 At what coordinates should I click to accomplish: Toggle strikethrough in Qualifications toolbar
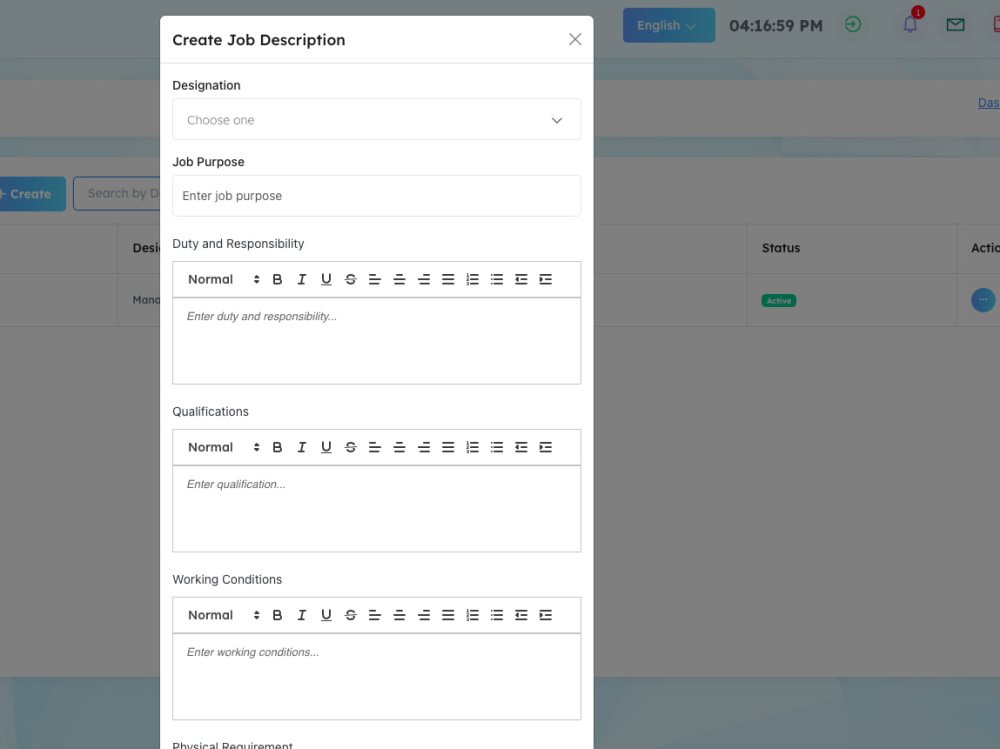click(x=350, y=447)
